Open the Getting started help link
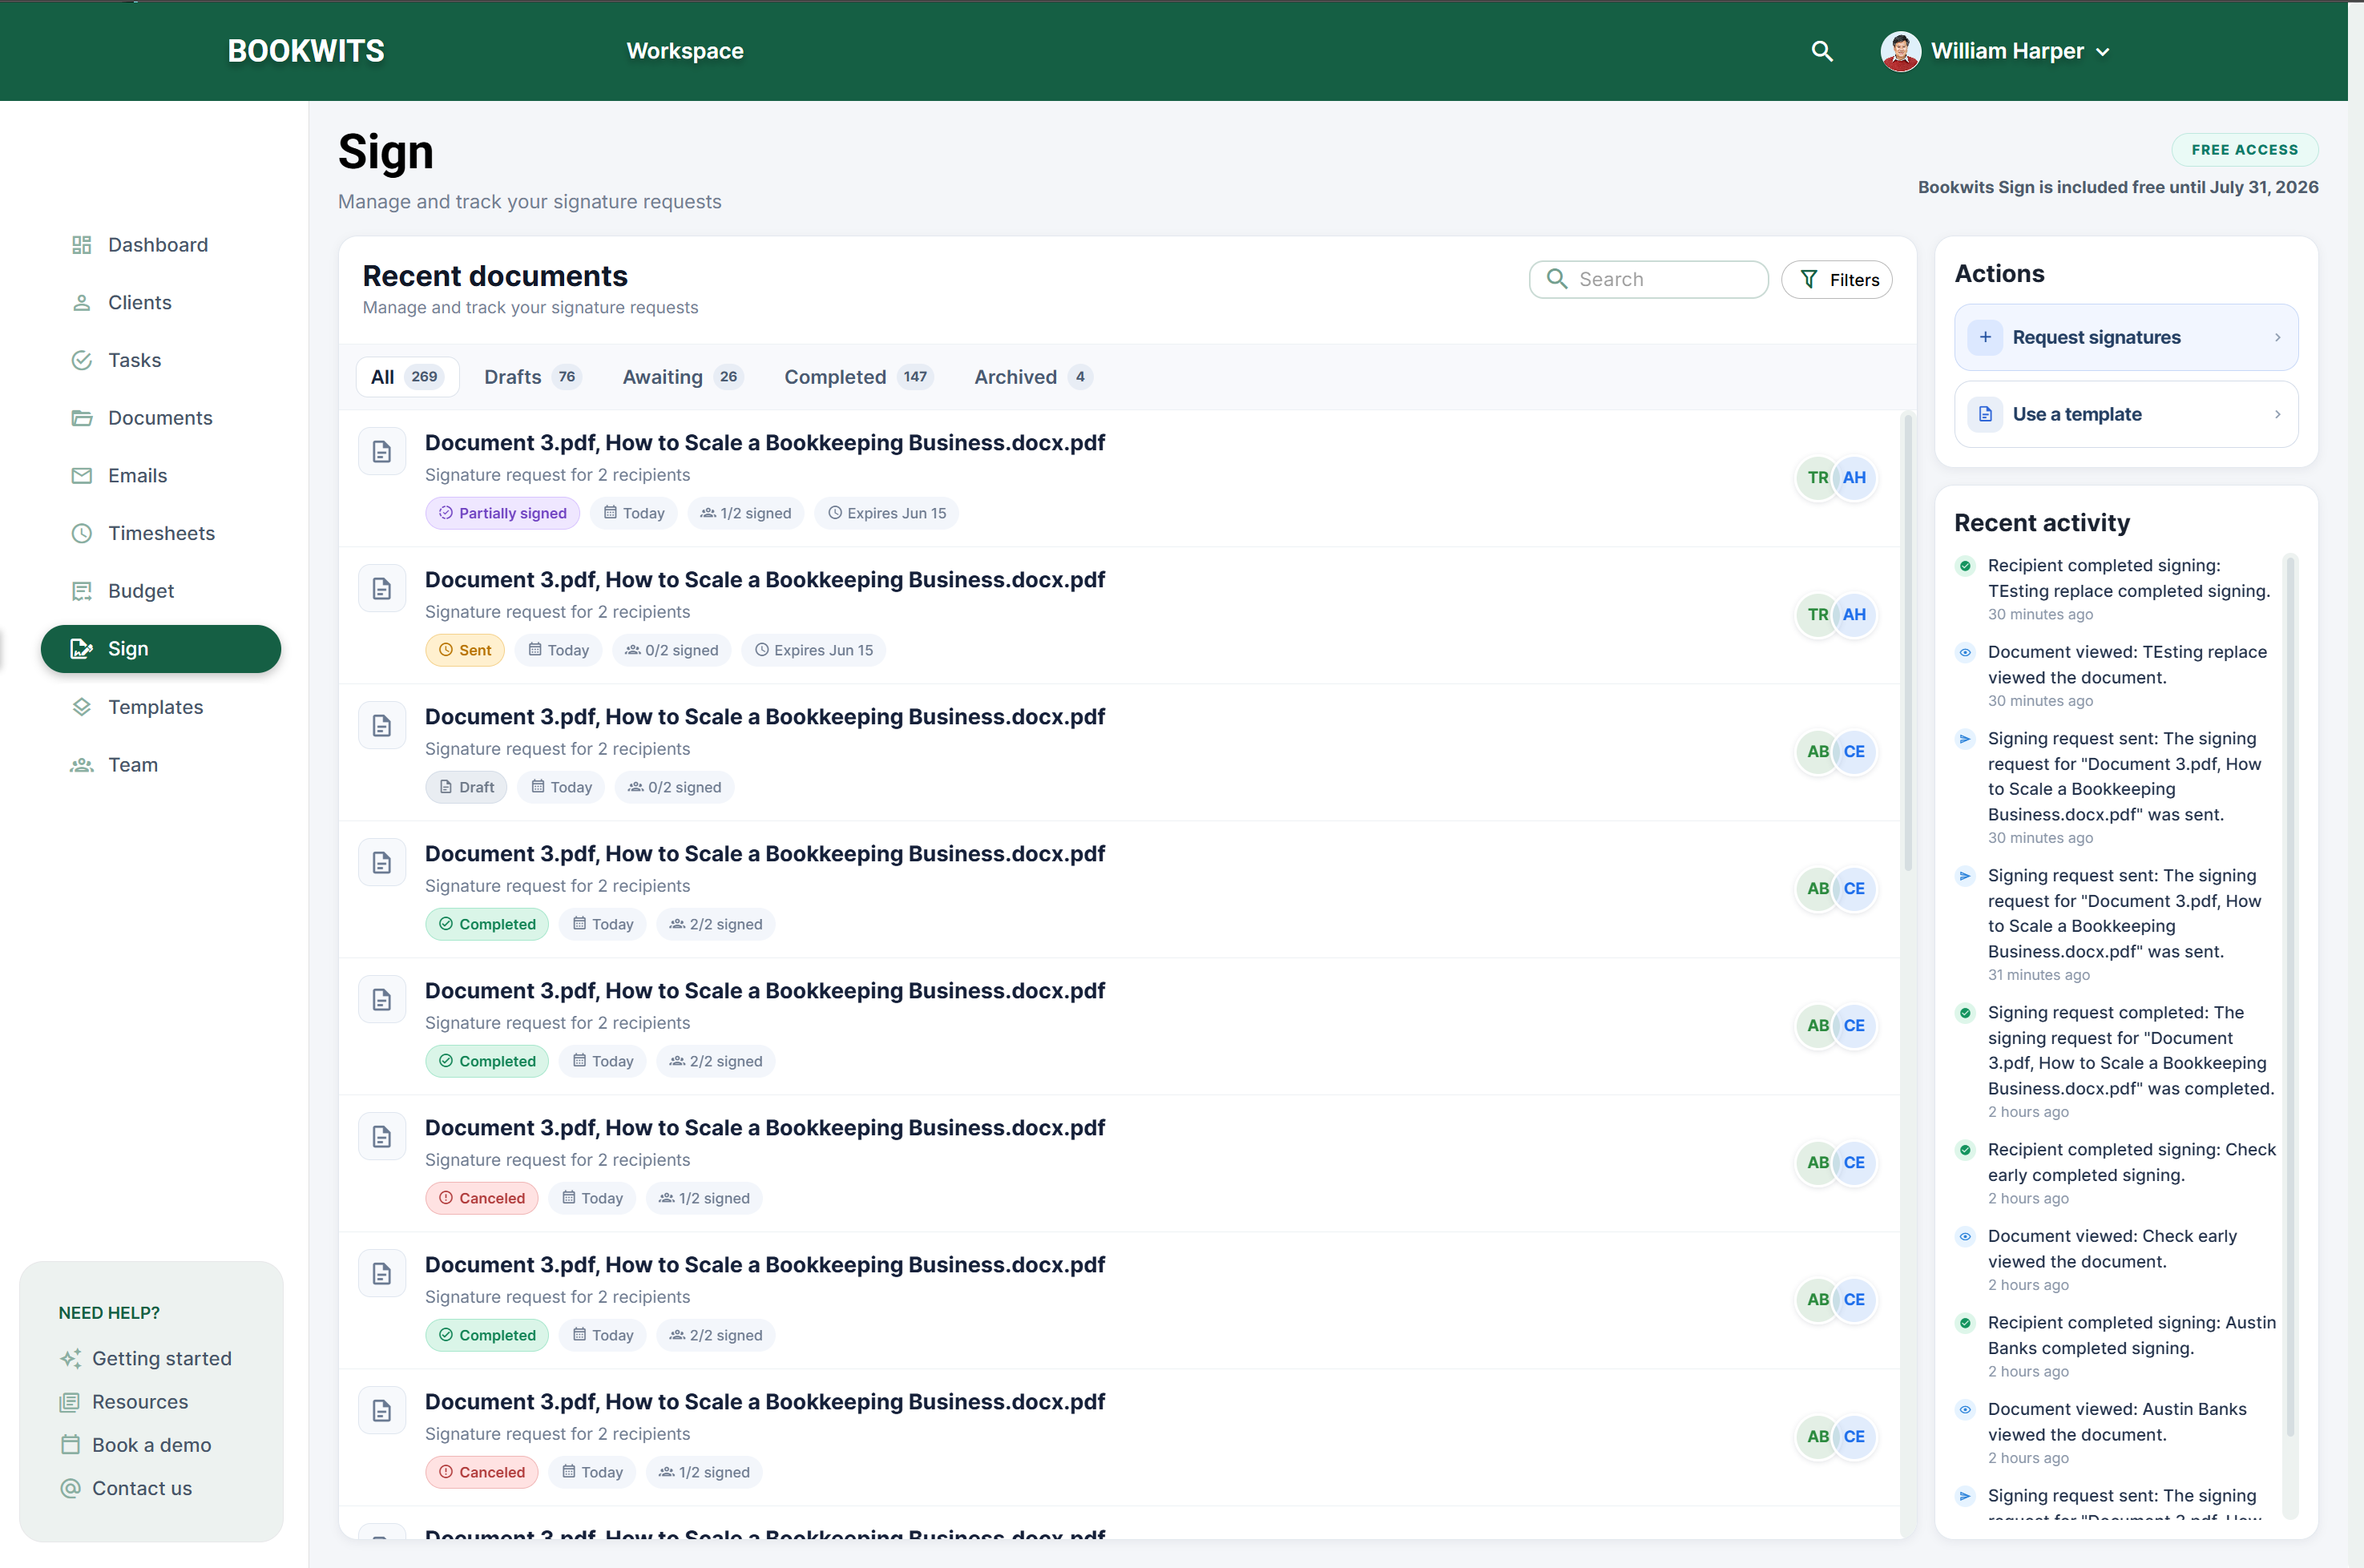 (146, 1358)
